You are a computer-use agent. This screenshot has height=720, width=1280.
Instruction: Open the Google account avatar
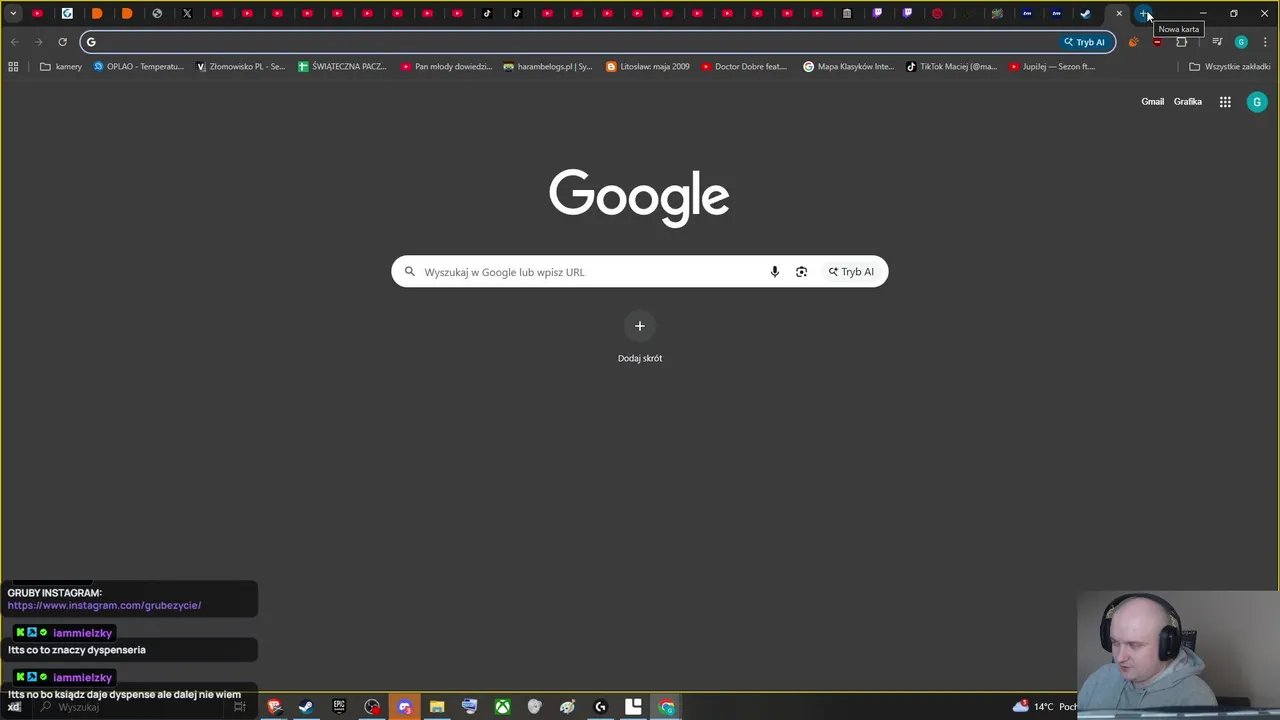pyautogui.click(x=1257, y=102)
